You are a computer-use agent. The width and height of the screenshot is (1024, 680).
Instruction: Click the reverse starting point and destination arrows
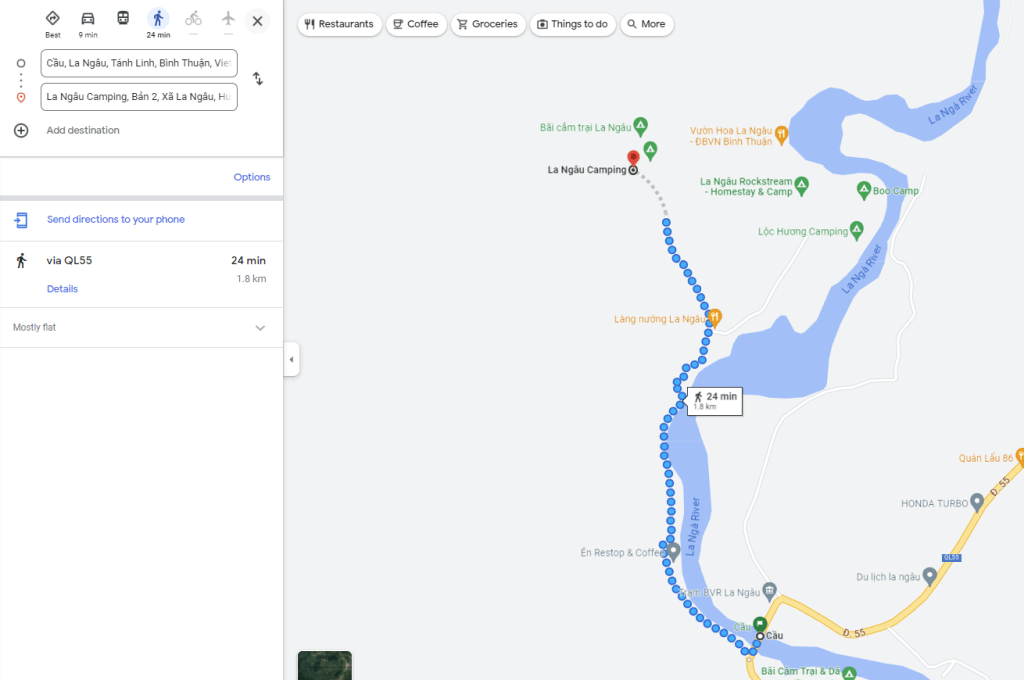[x=257, y=79]
